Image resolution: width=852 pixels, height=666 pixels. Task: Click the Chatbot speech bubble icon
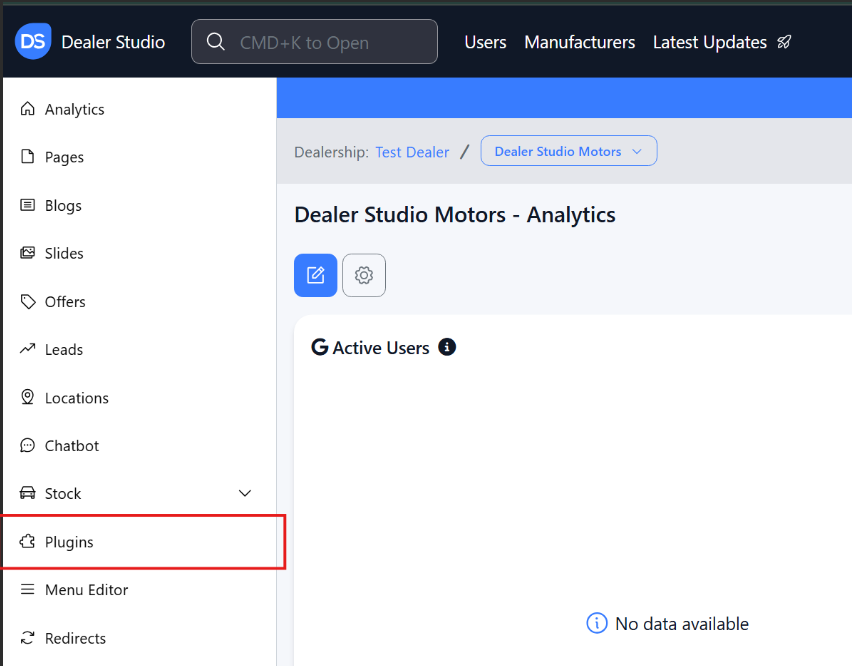point(27,445)
